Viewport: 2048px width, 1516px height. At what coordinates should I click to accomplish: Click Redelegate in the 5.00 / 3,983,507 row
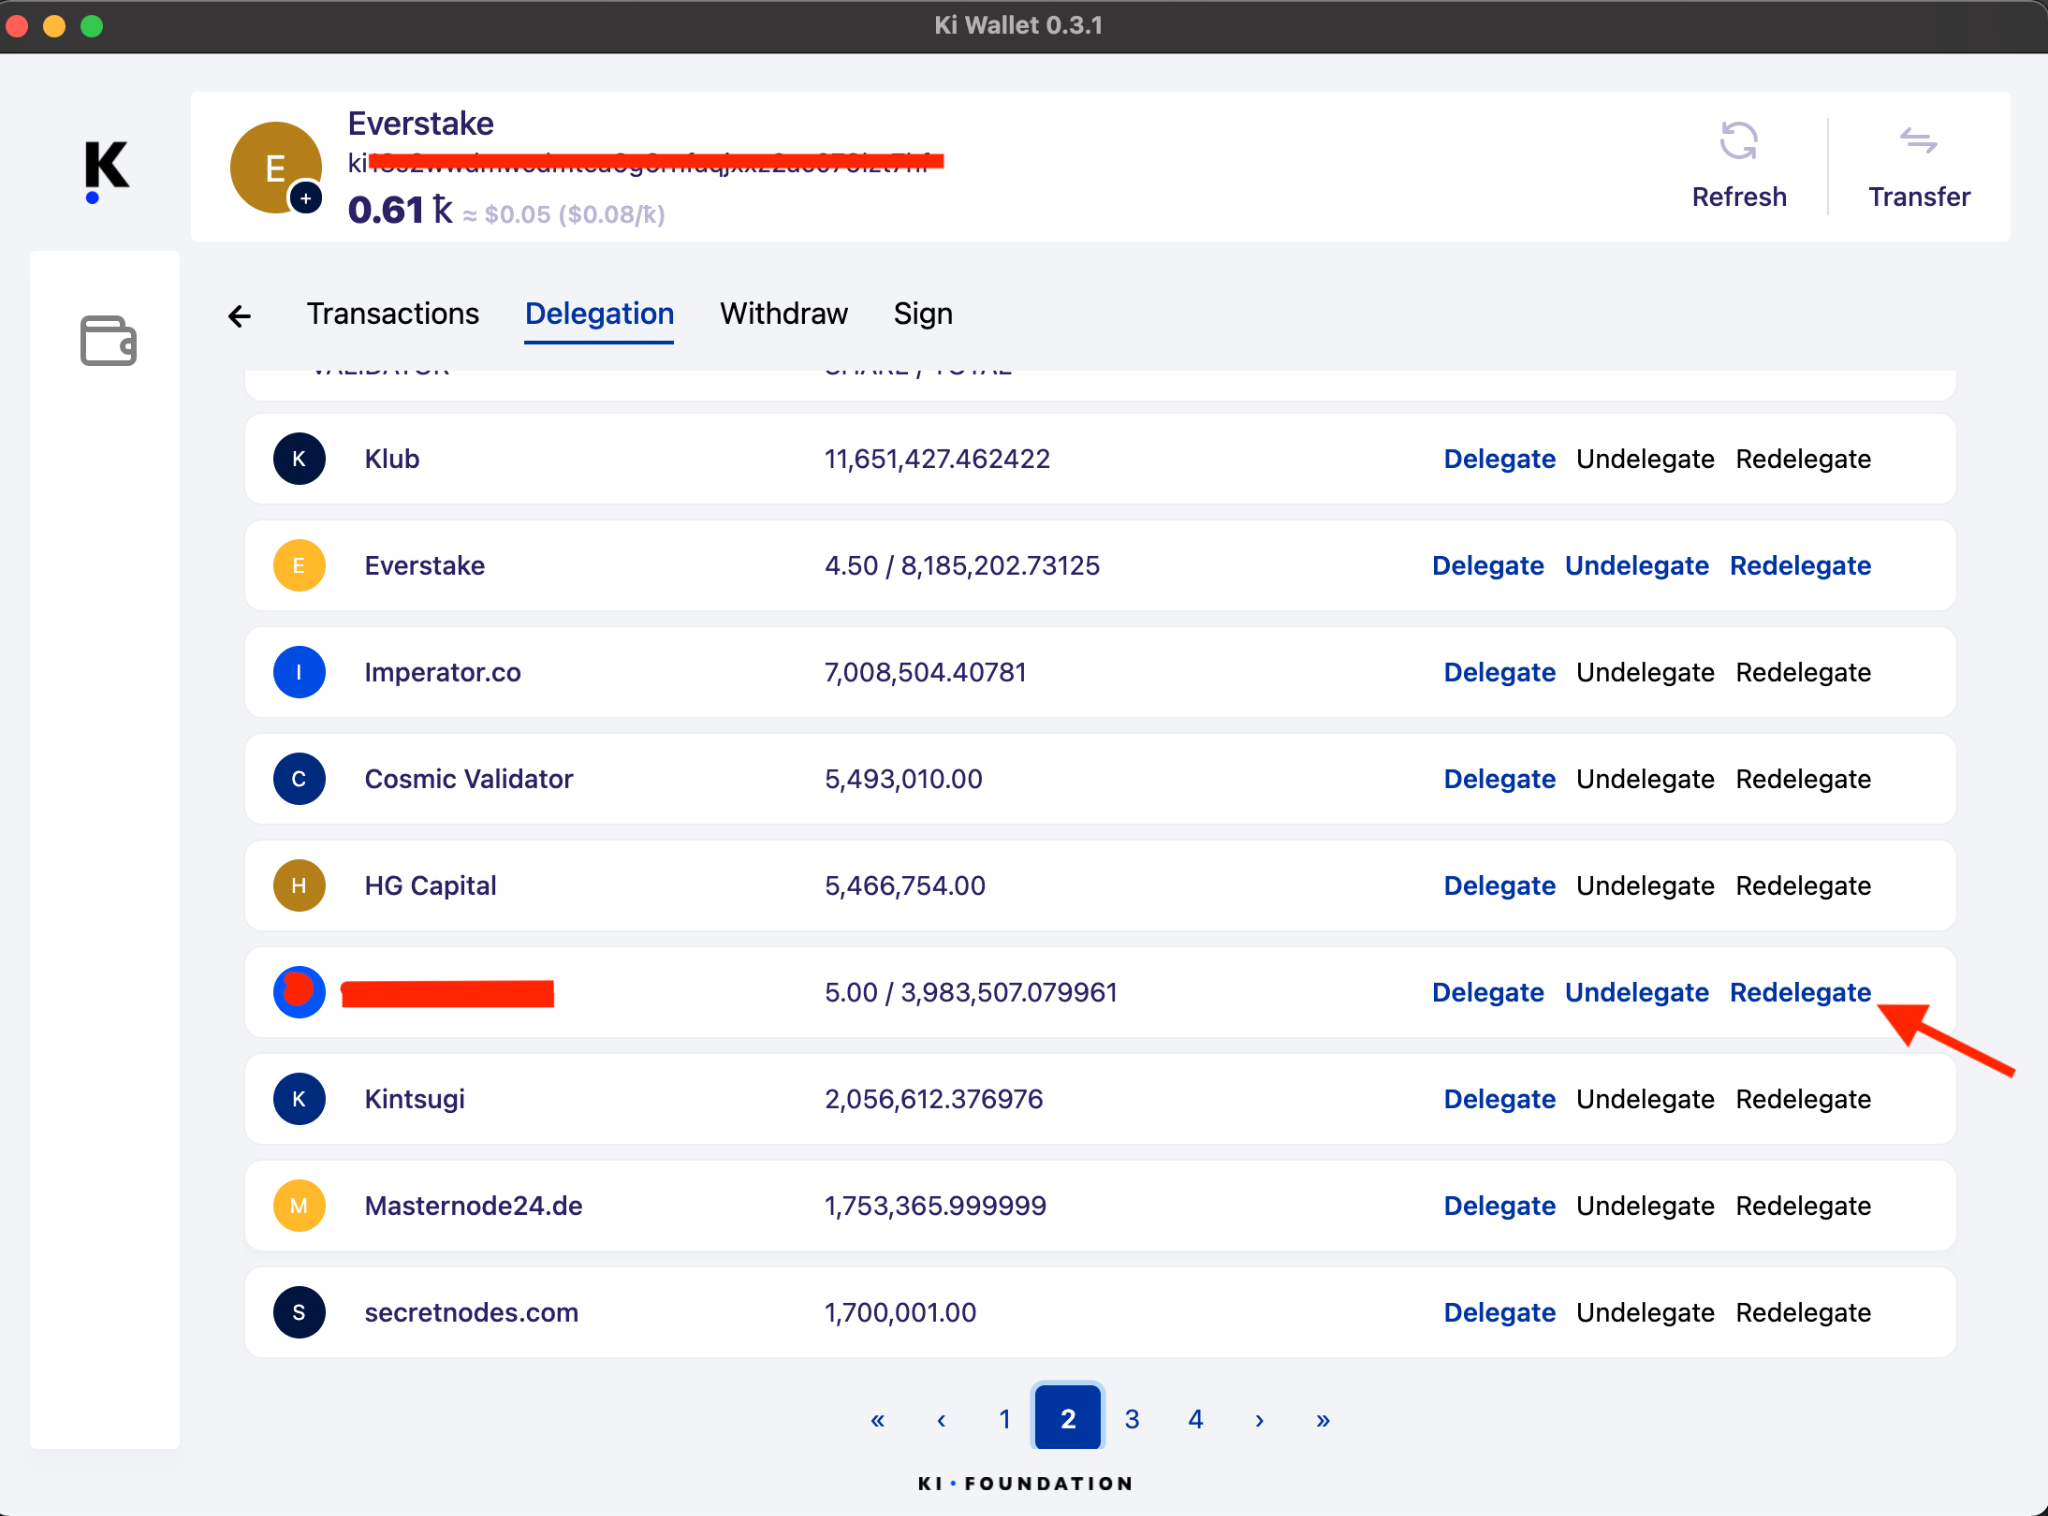[1800, 992]
